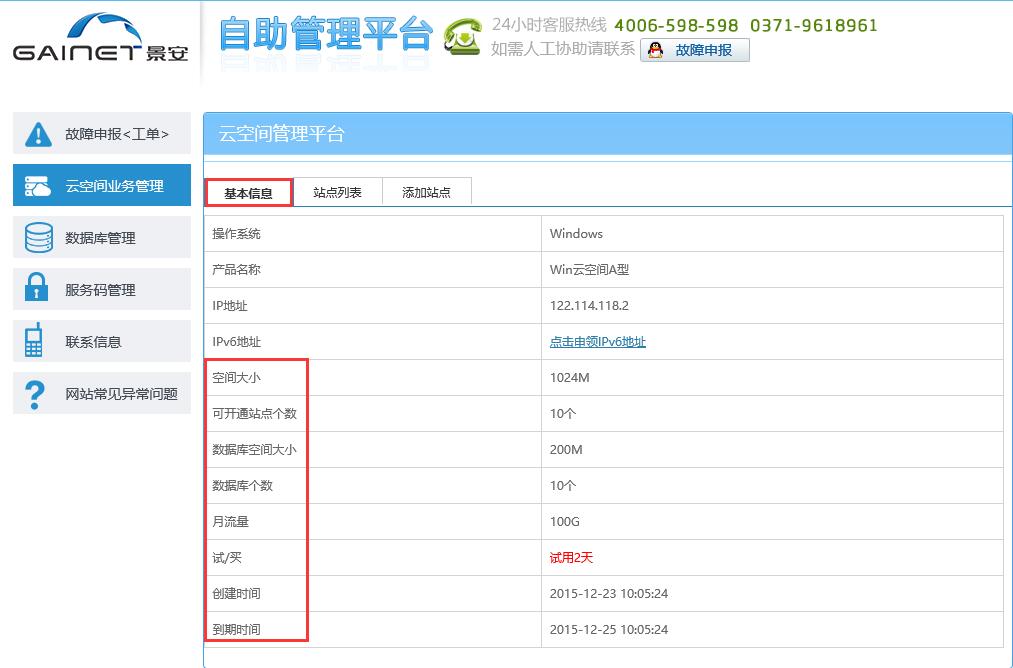Click the database cylinder icon in sidebar

[x=38, y=238]
